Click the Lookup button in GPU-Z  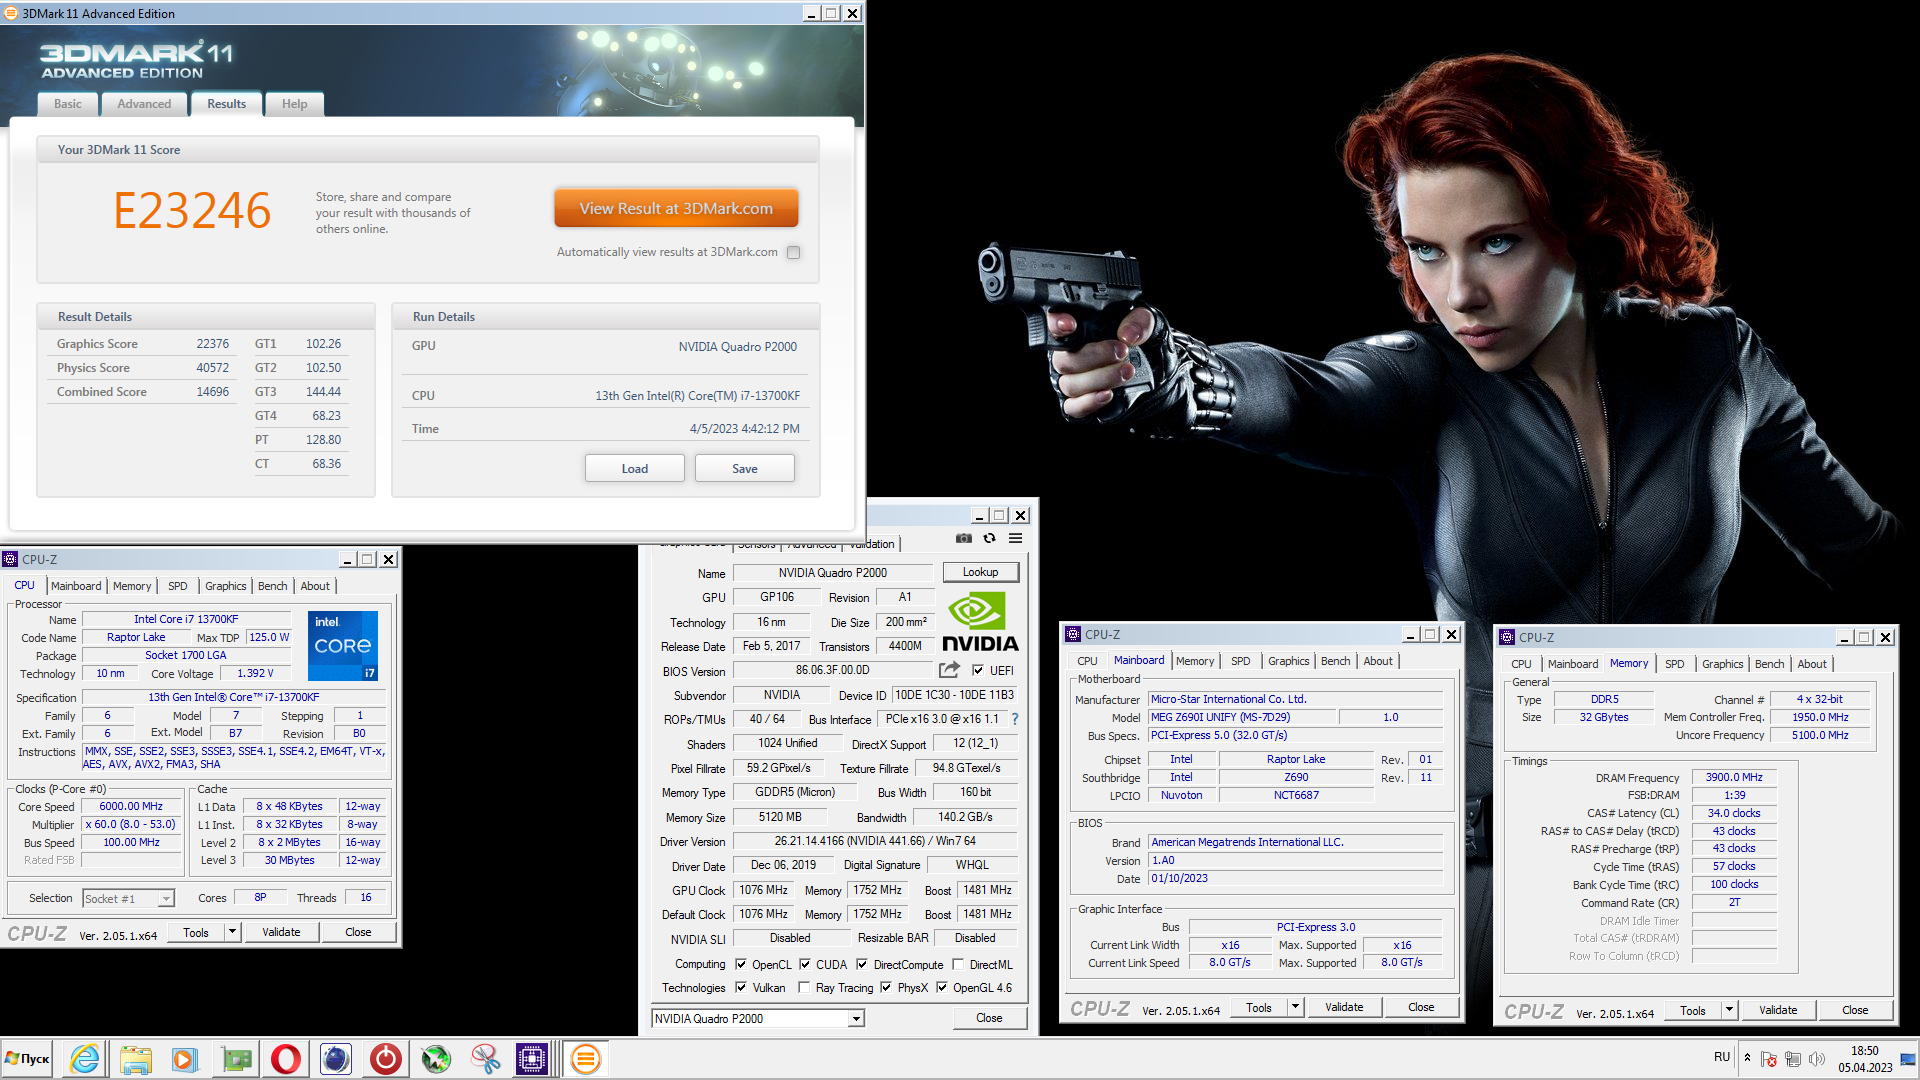click(980, 572)
